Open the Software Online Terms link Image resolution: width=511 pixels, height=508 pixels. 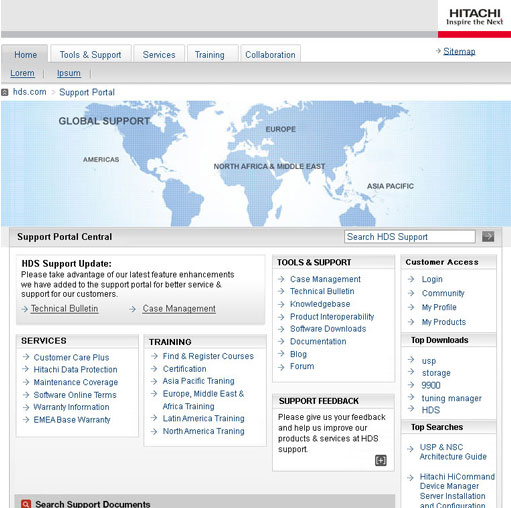(x=75, y=395)
